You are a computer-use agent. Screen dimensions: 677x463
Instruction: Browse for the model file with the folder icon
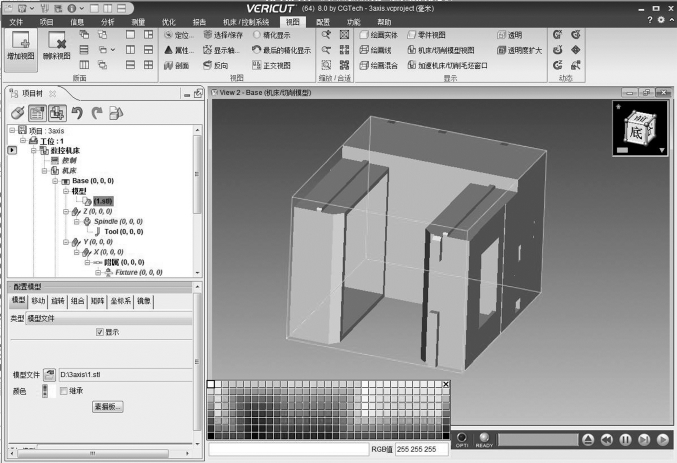48,373
